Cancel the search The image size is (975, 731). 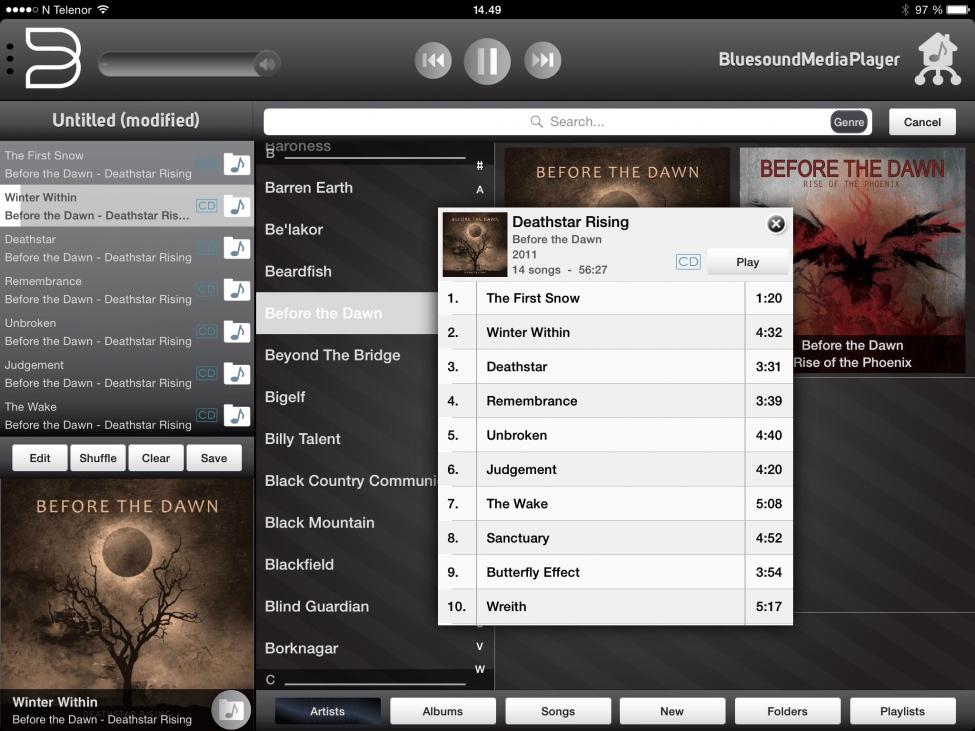(x=922, y=122)
